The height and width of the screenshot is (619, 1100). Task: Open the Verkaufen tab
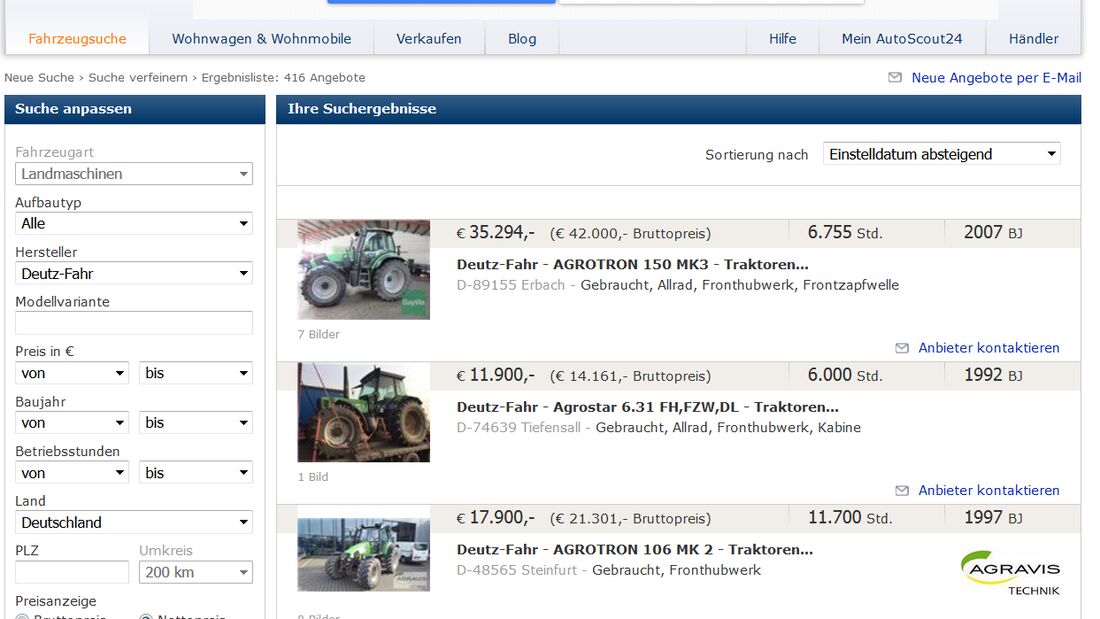[x=429, y=39]
